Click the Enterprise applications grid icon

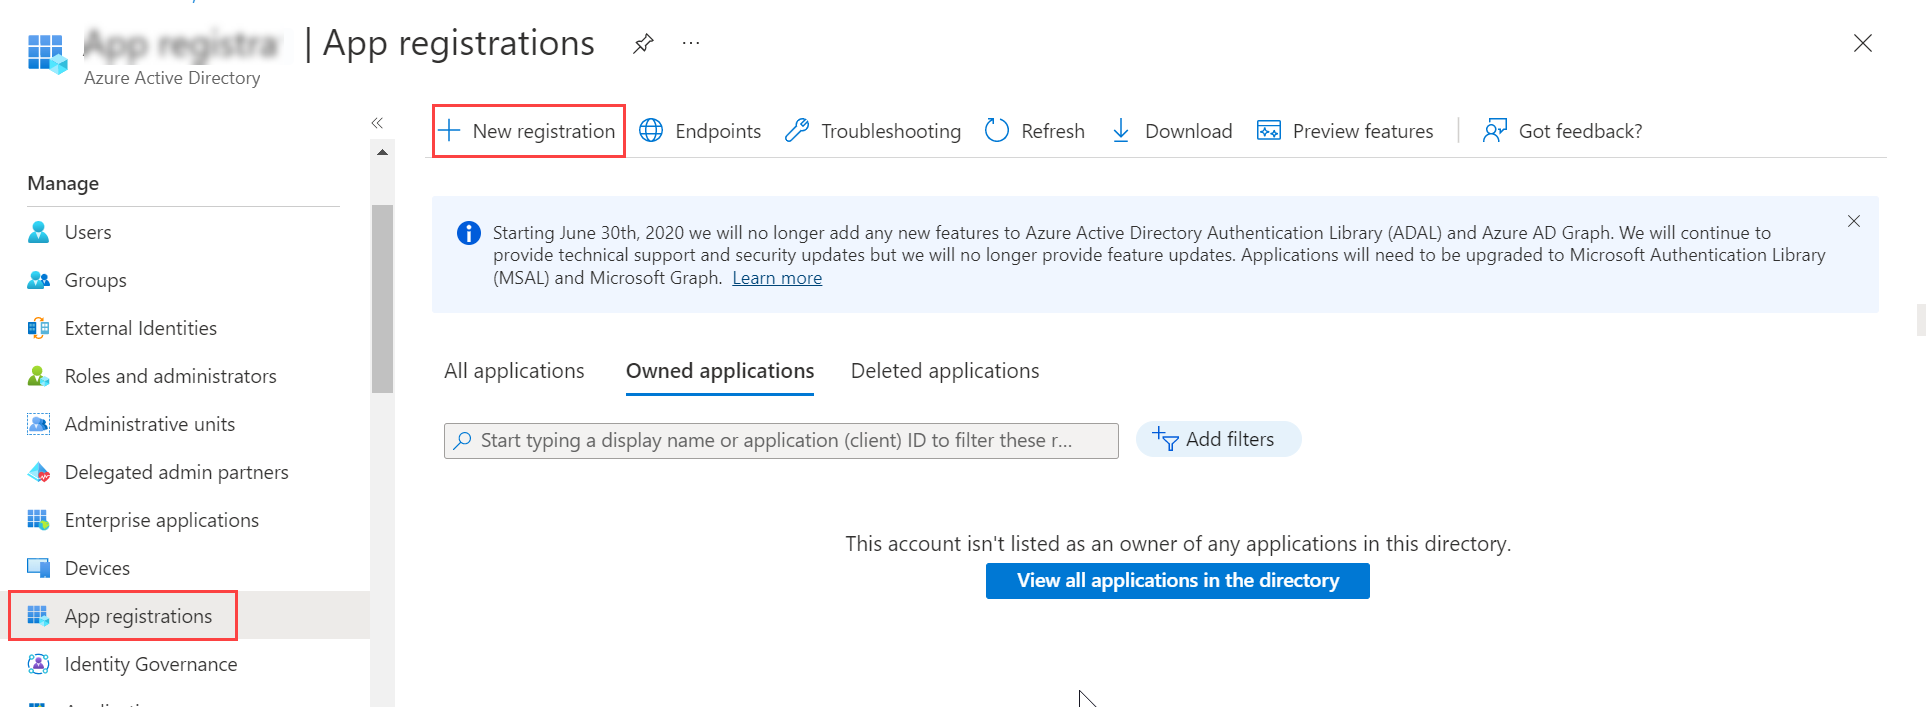pos(39,520)
